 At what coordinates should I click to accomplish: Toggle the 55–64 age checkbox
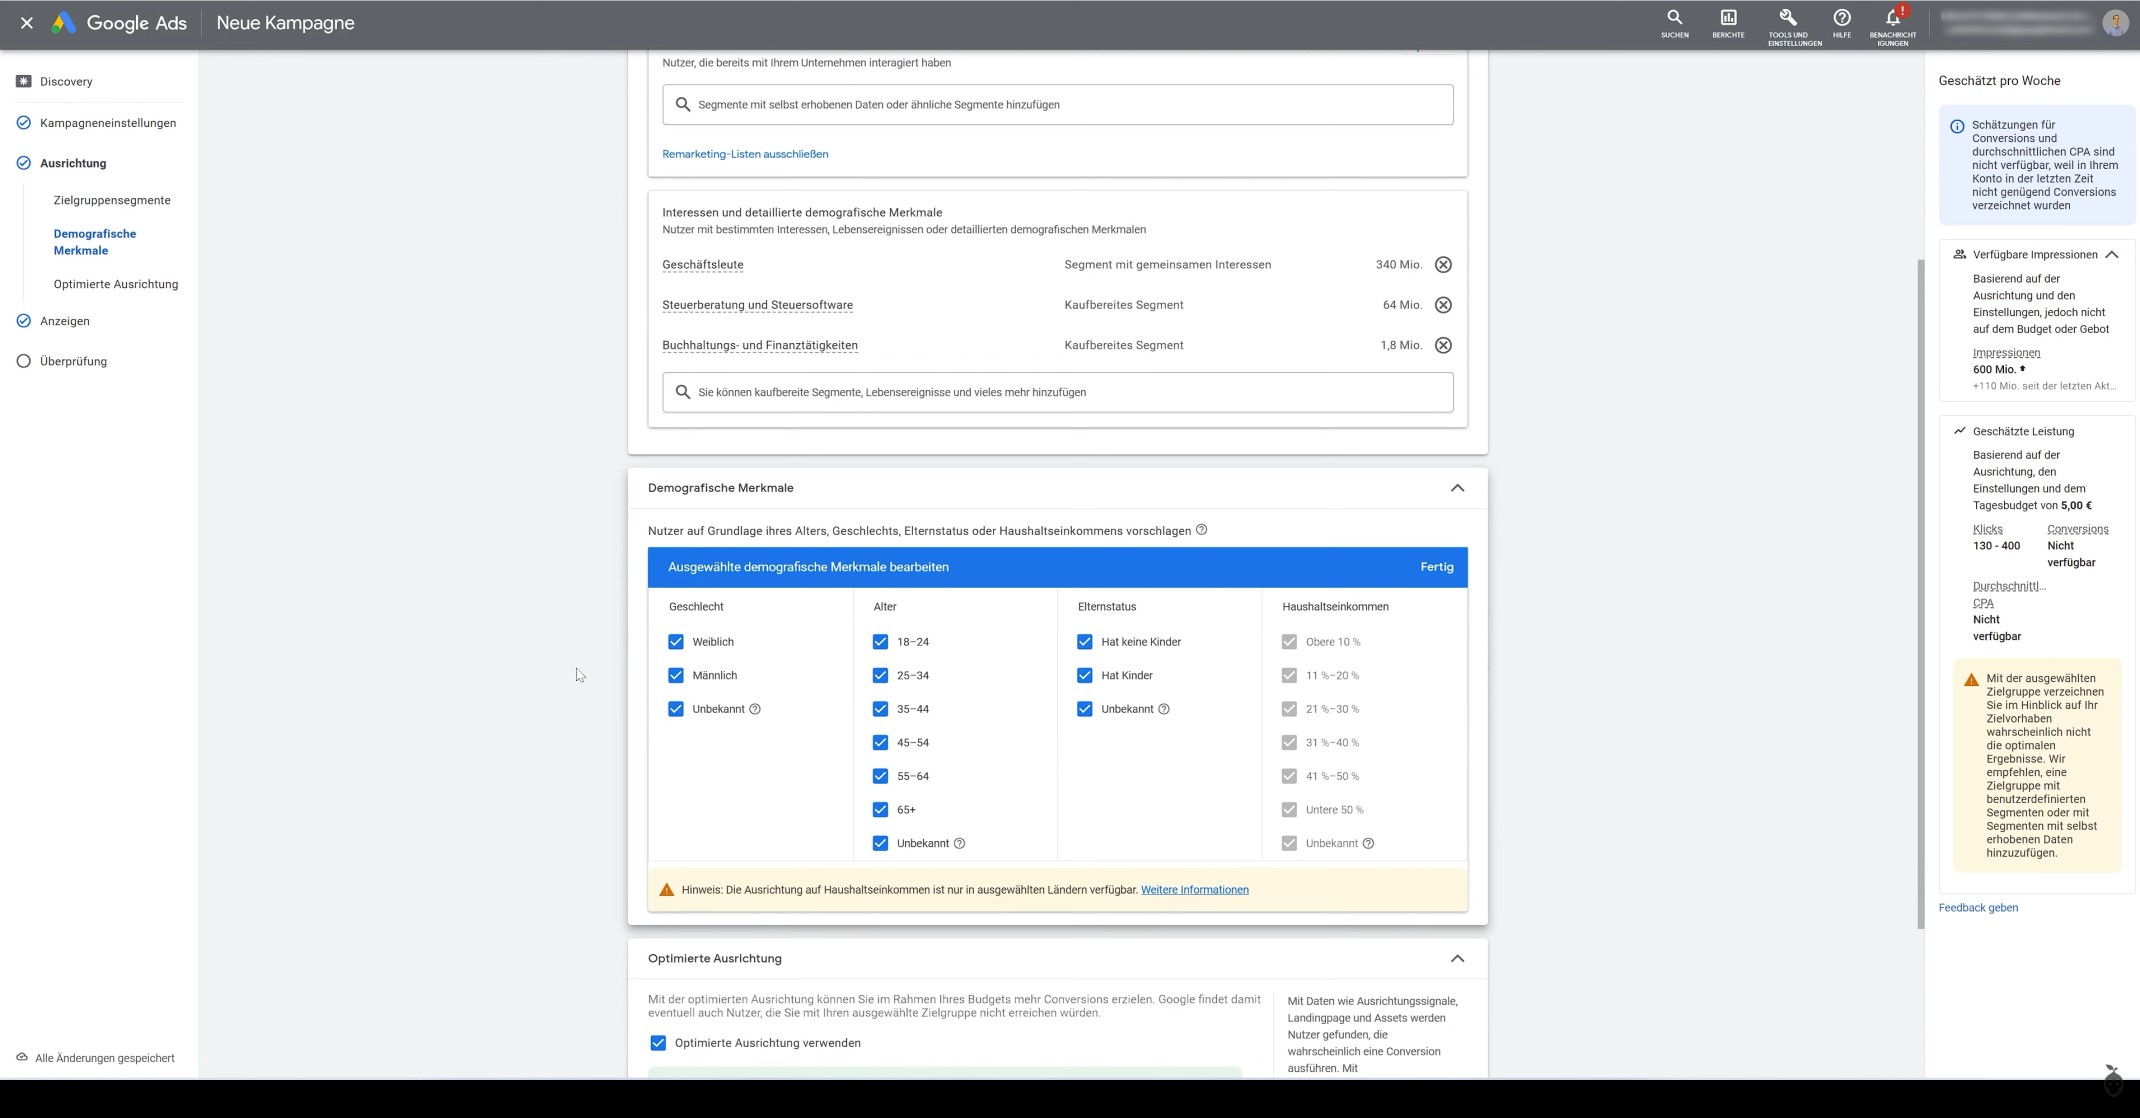pos(880,776)
